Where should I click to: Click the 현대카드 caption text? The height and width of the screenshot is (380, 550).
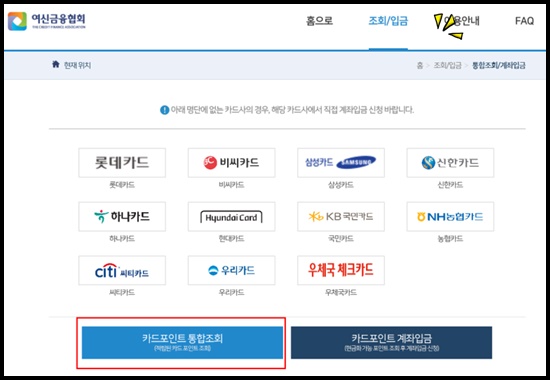232,239
